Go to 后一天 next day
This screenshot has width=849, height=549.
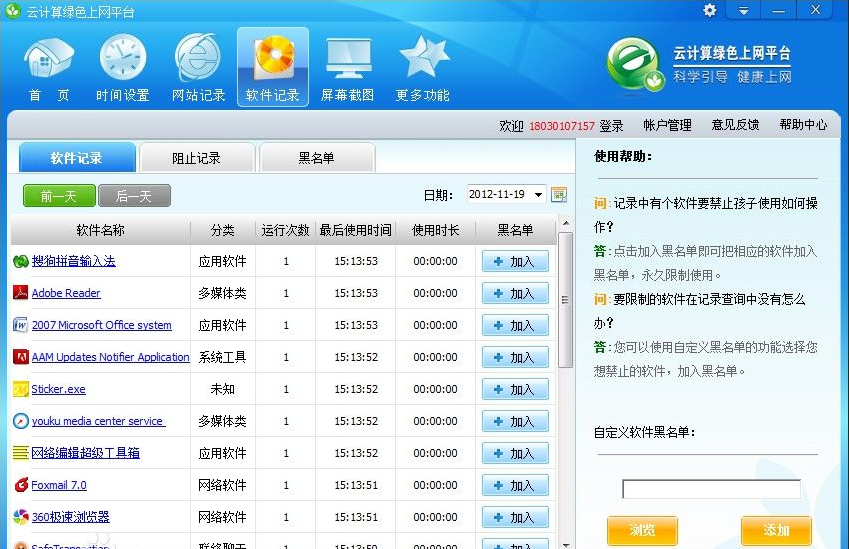134,195
